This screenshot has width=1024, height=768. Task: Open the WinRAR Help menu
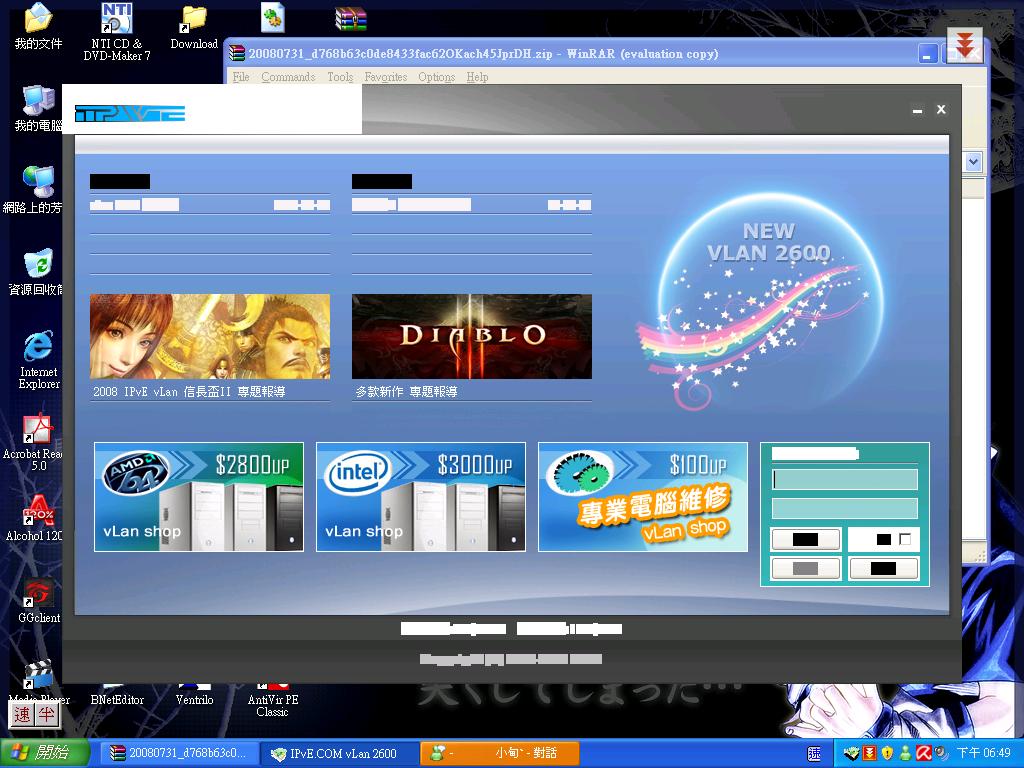477,77
